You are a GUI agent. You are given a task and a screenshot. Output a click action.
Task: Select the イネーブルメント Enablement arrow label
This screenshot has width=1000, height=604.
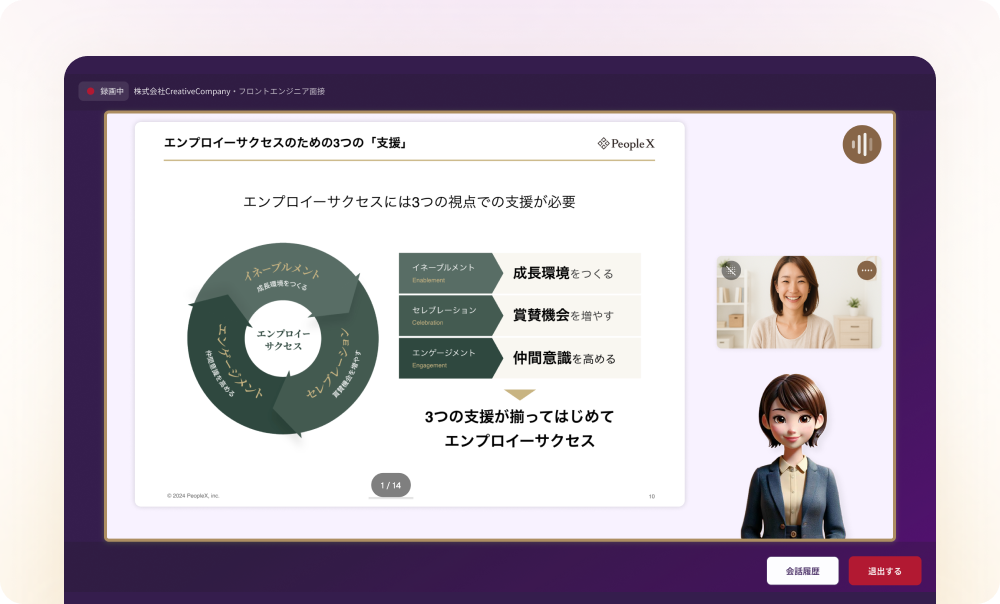(x=446, y=273)
